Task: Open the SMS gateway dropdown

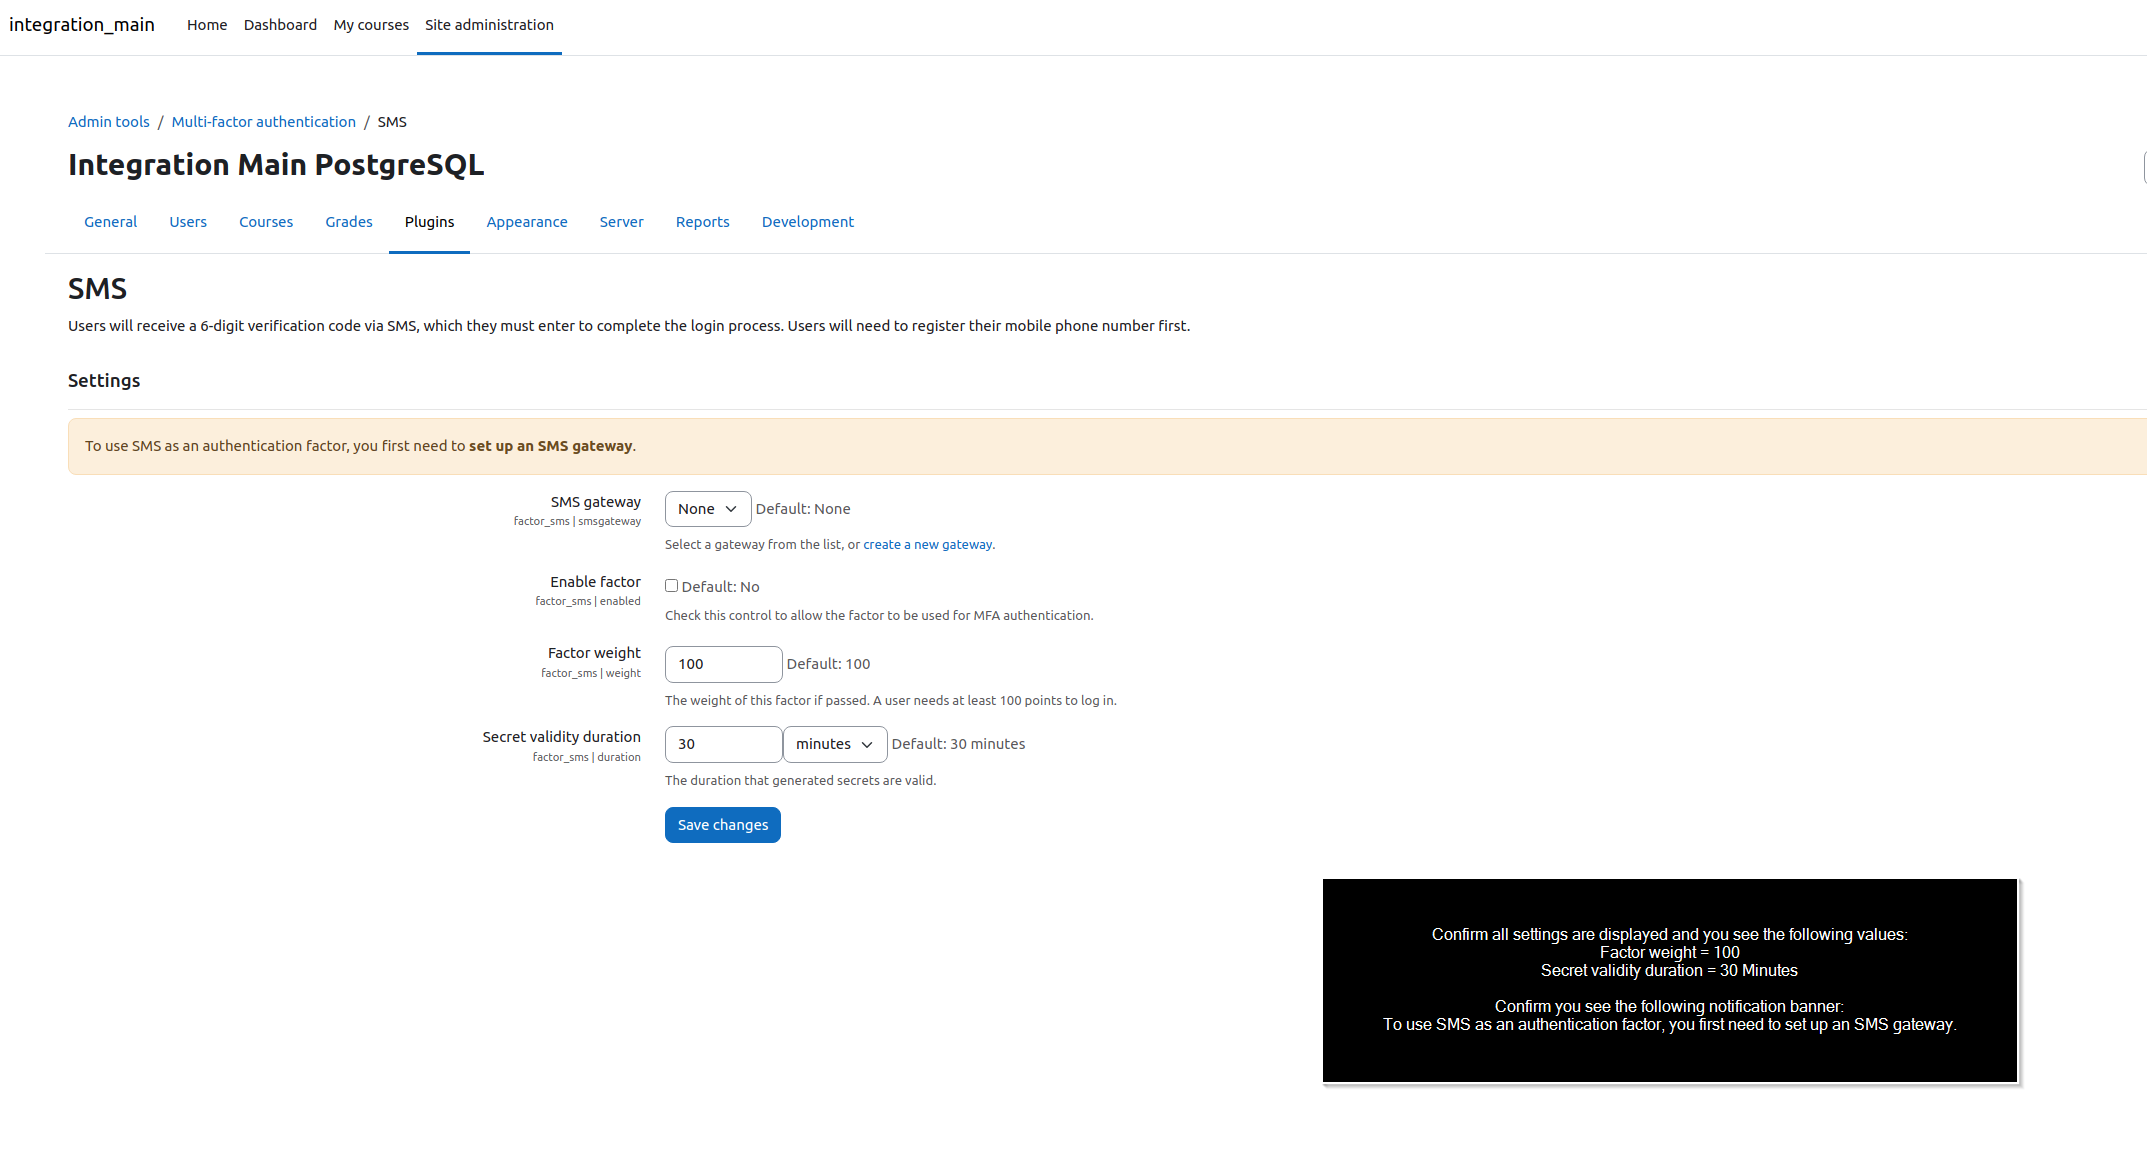Action: [x=707, y=509]
